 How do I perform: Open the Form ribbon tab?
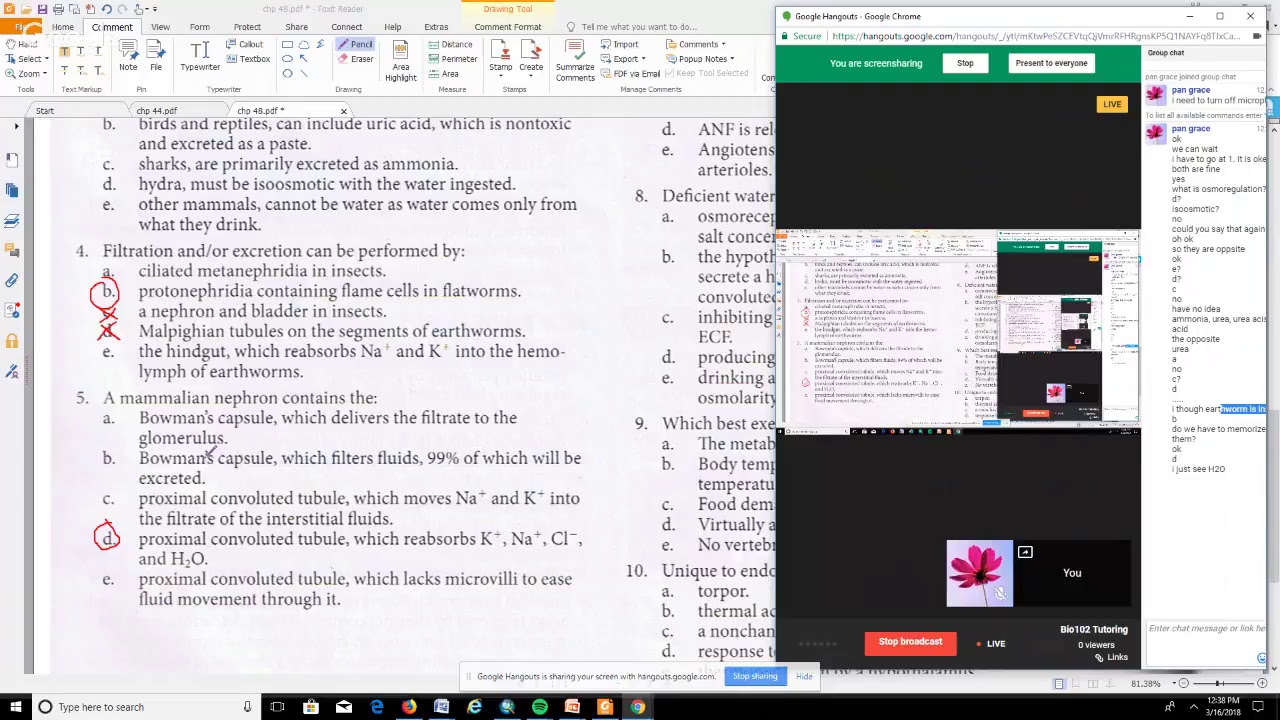tap(199, 27)
